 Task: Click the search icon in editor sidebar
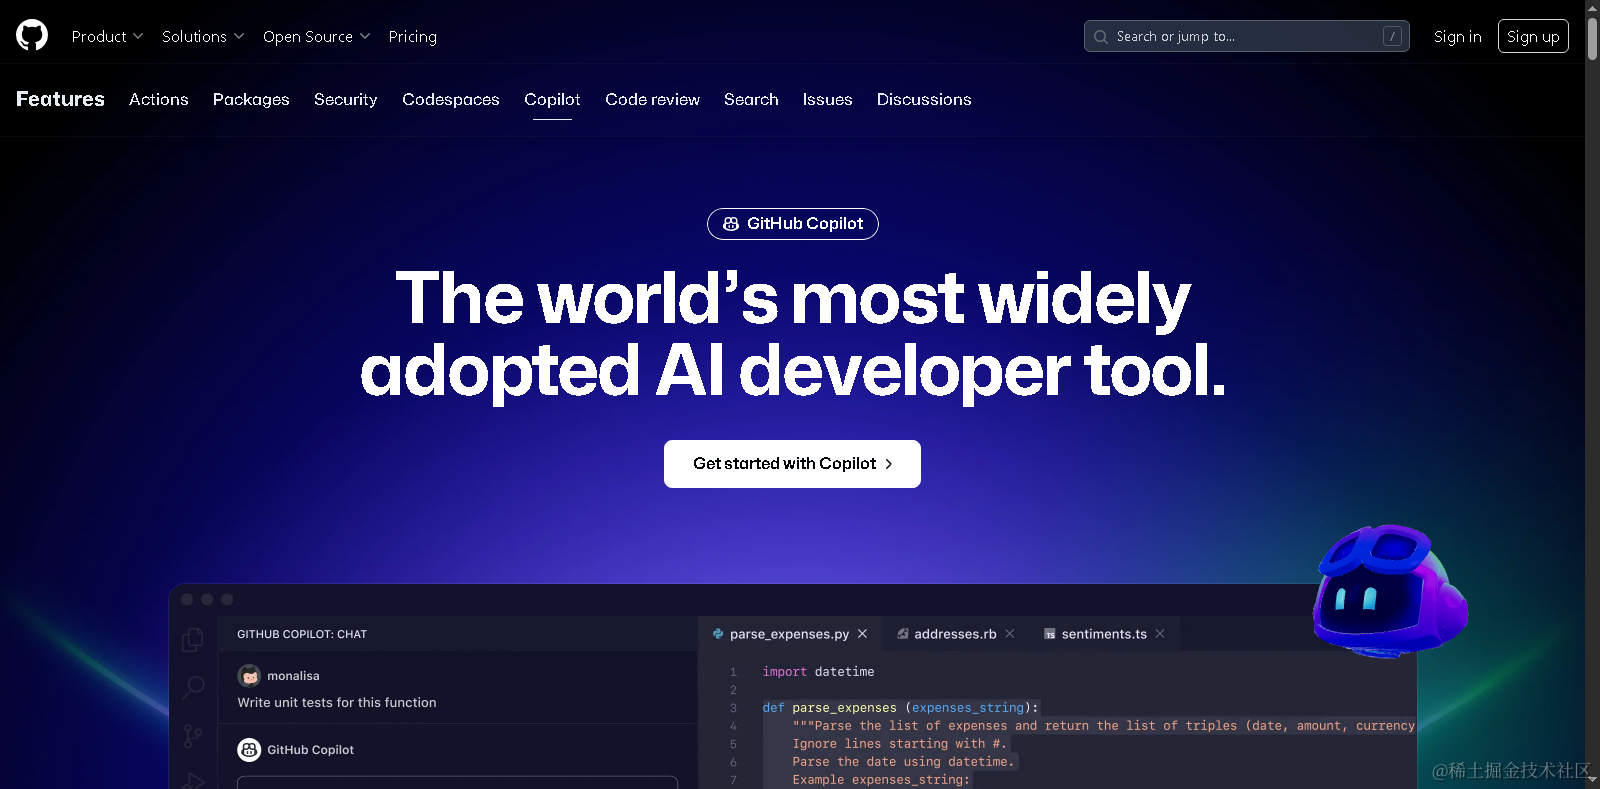pos(193,687)
